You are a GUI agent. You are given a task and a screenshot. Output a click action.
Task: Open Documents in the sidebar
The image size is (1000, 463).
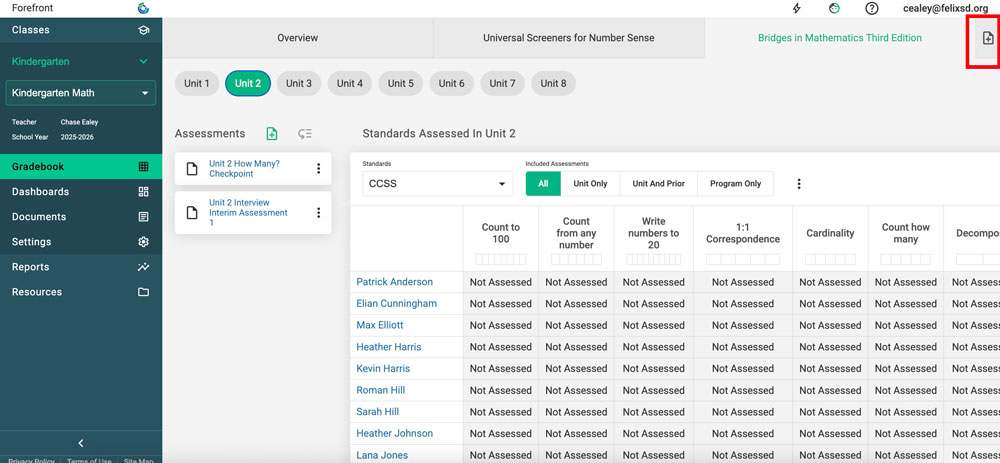coord(81,217)
